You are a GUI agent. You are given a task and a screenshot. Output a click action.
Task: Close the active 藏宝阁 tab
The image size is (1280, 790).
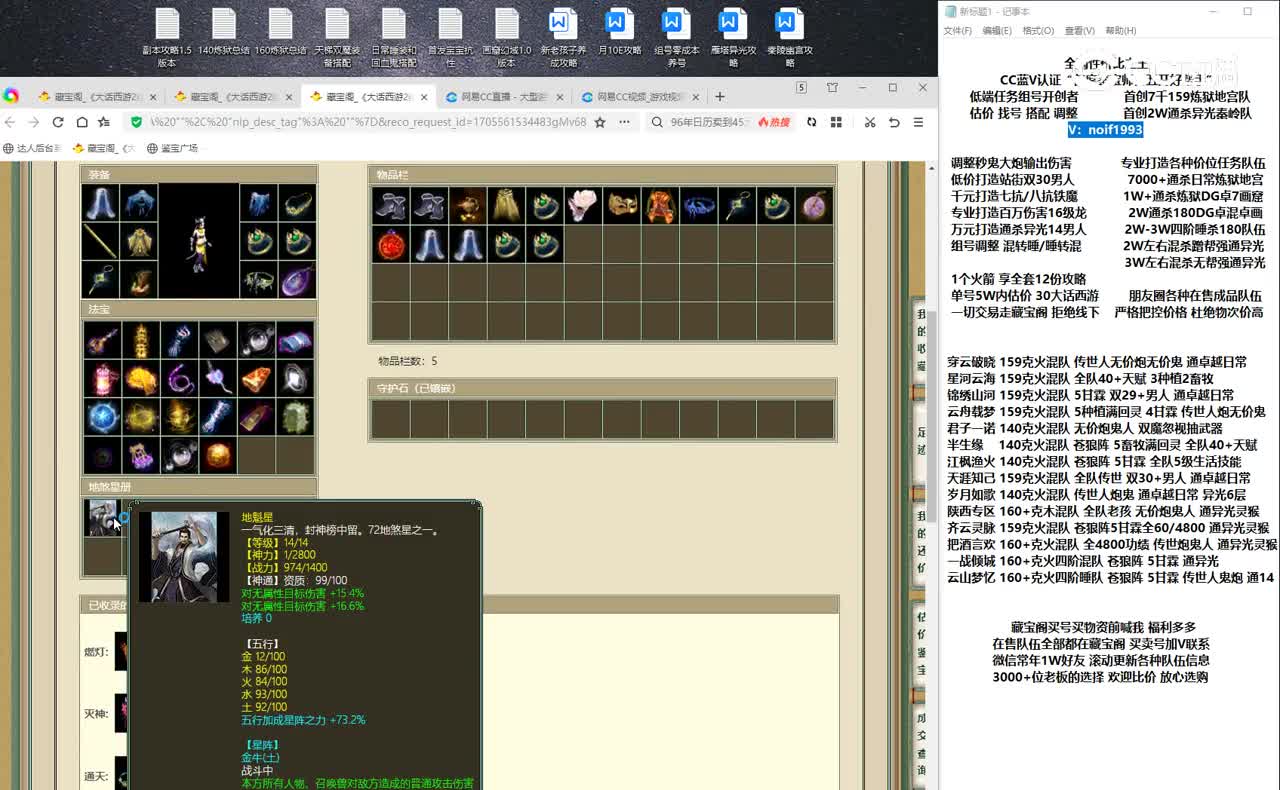(424, 97)
